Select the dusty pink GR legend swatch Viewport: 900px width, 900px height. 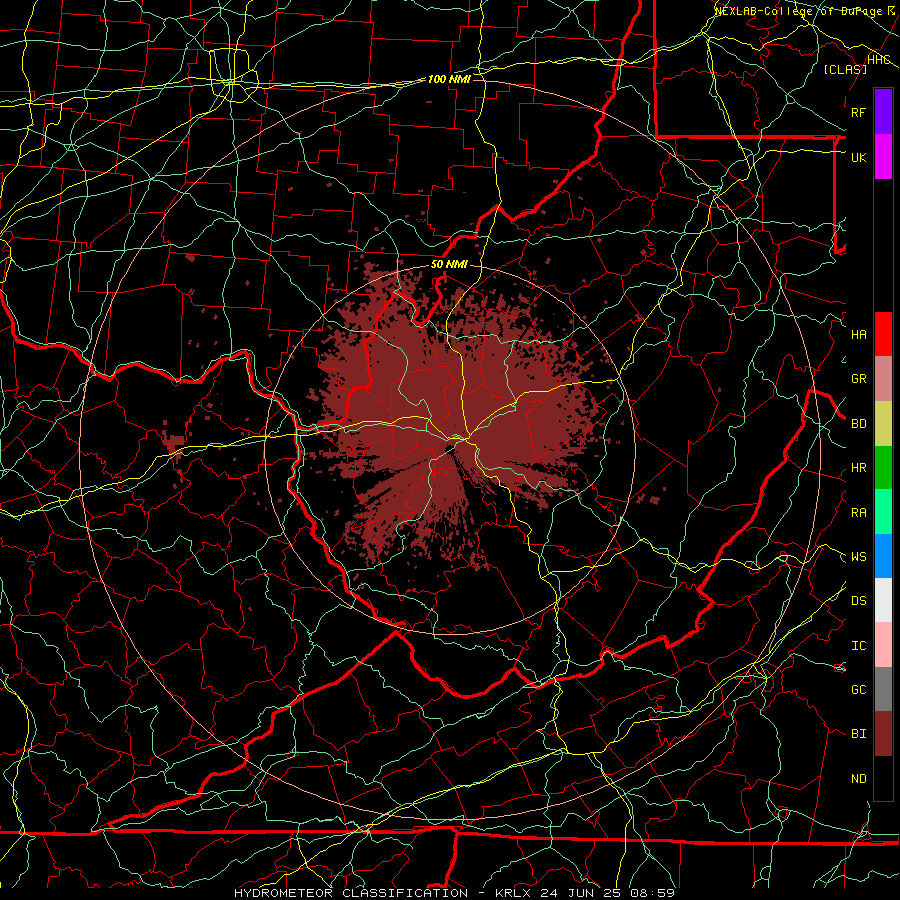click(x=883, y=379)
